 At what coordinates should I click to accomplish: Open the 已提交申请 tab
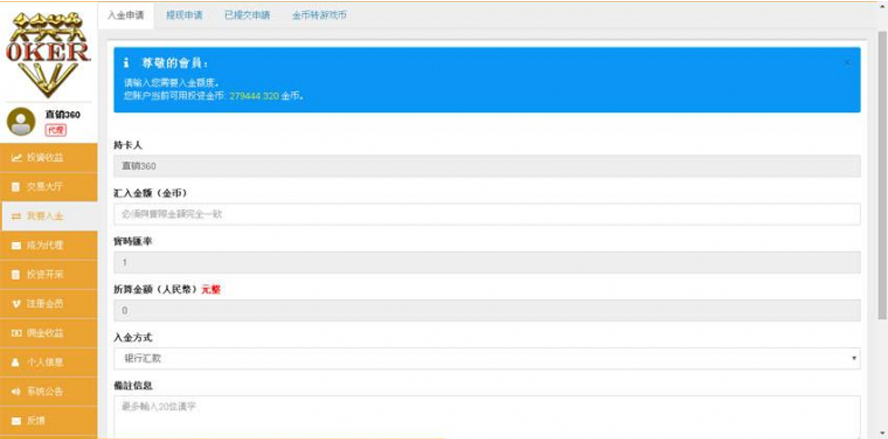247,16
